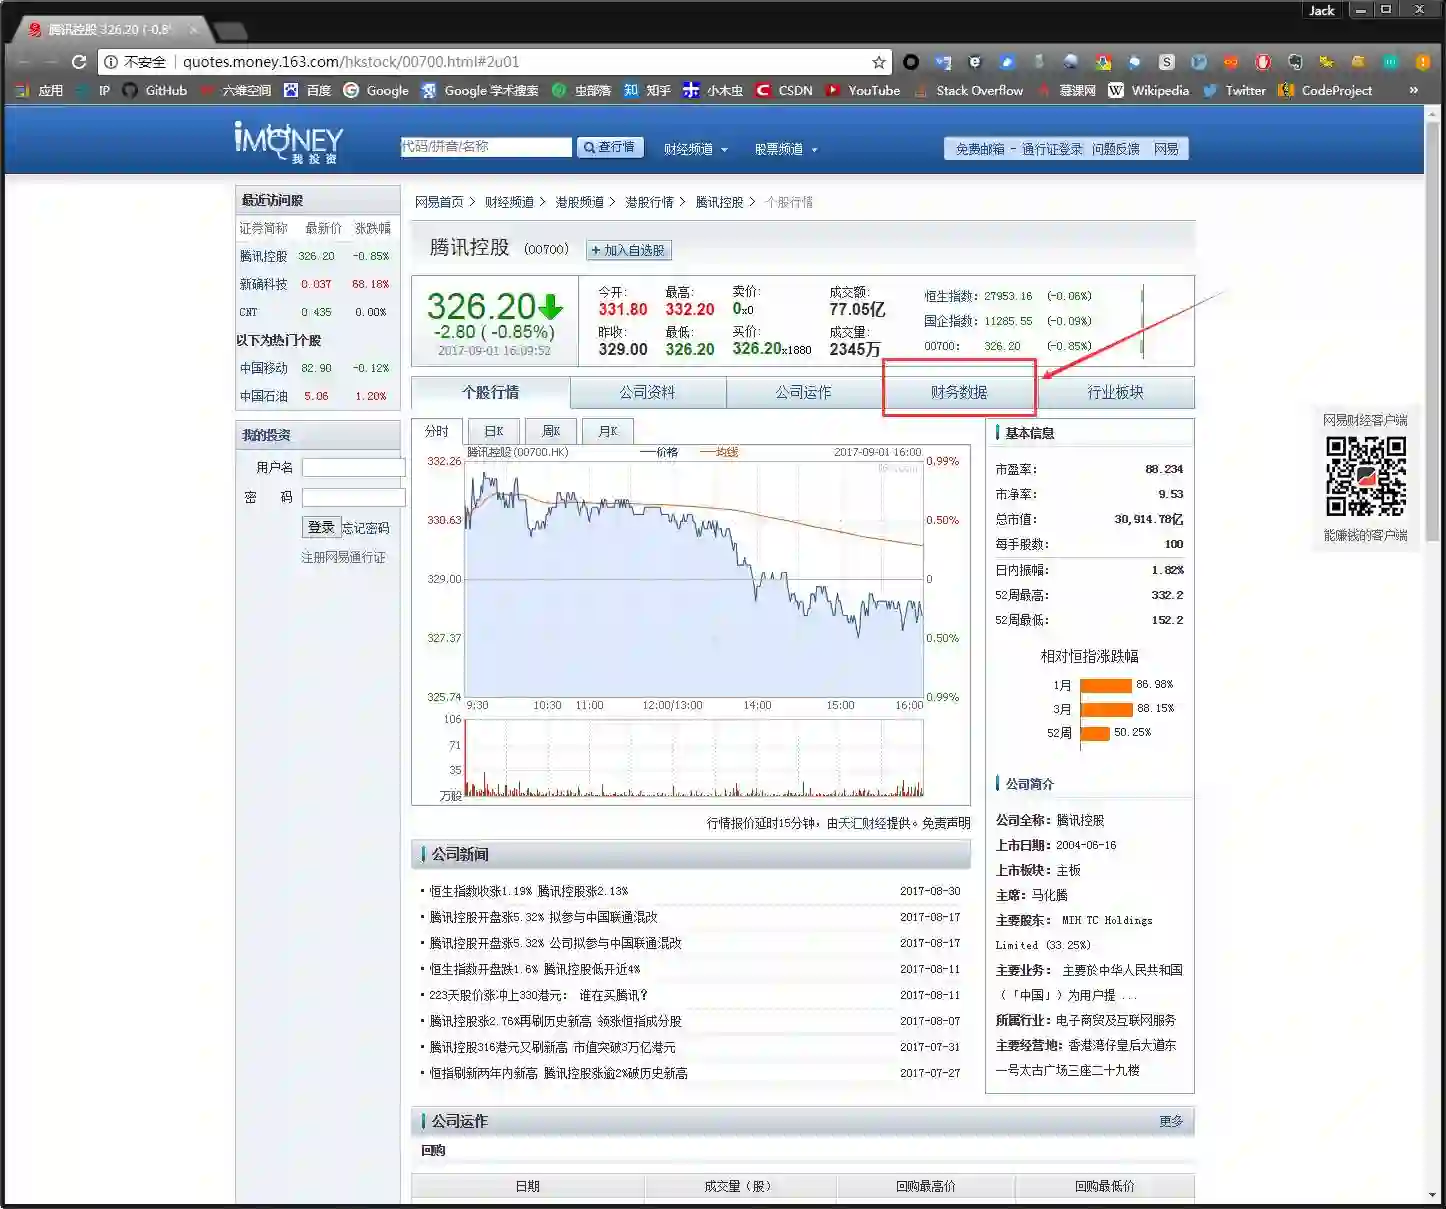Select the 月K chart tab

(x=608, y=431)
